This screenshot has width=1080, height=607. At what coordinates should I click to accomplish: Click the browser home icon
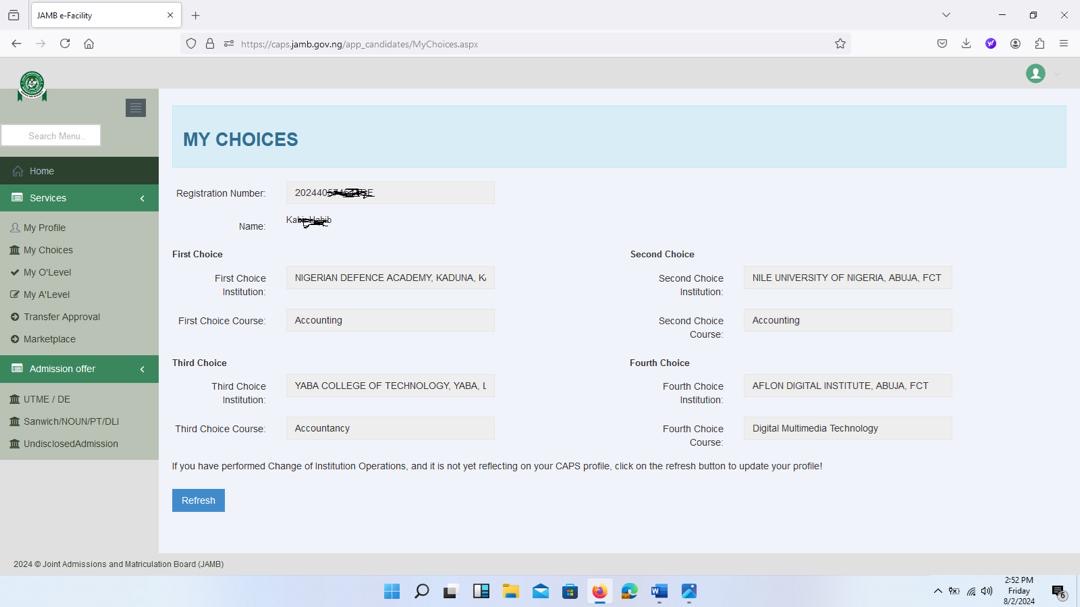coord(89,44)
